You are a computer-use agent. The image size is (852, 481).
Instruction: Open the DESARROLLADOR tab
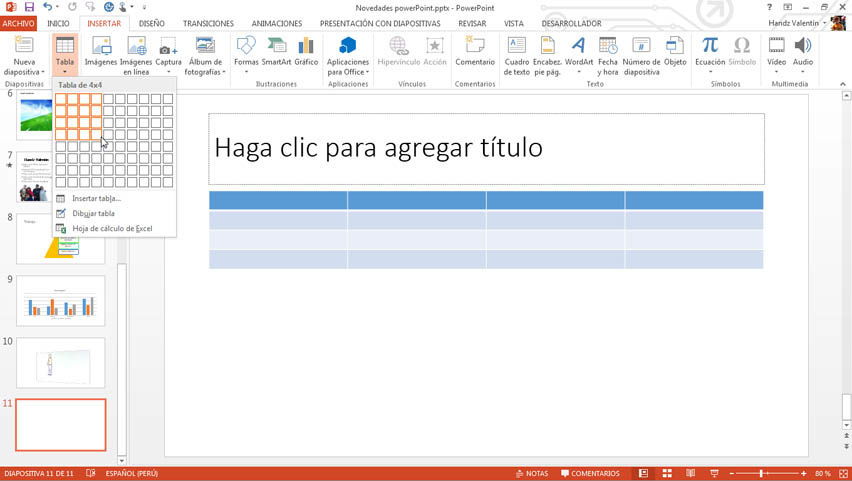pyautogui.click(x=571, y=23)
